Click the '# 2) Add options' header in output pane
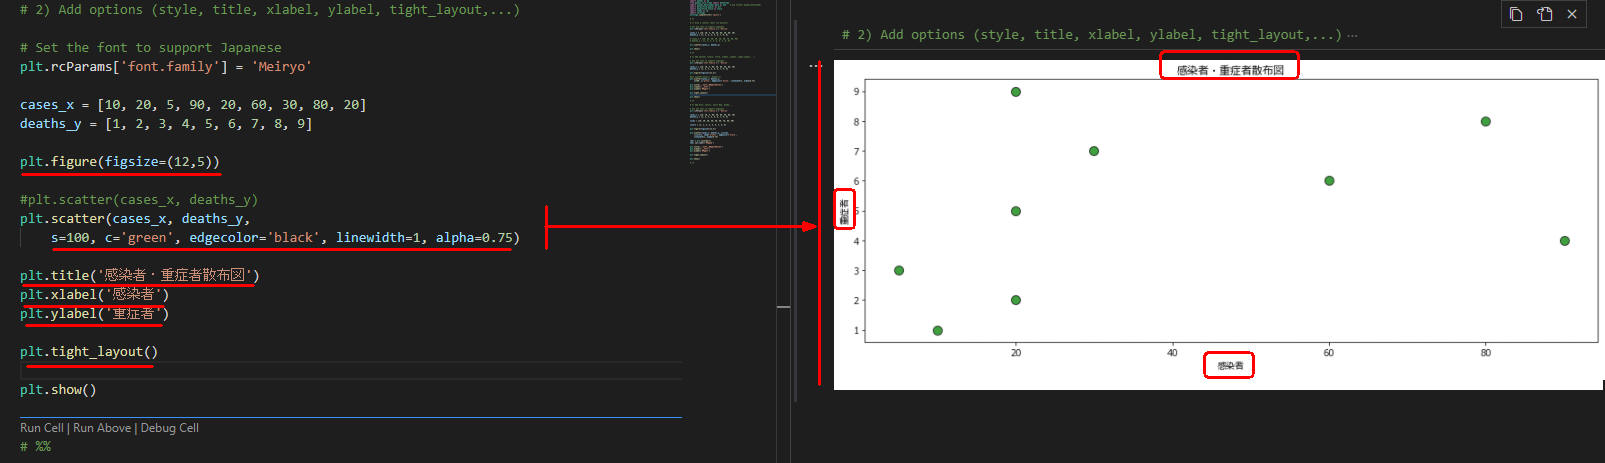1605x463 pixels. [x=1092, y=35]
